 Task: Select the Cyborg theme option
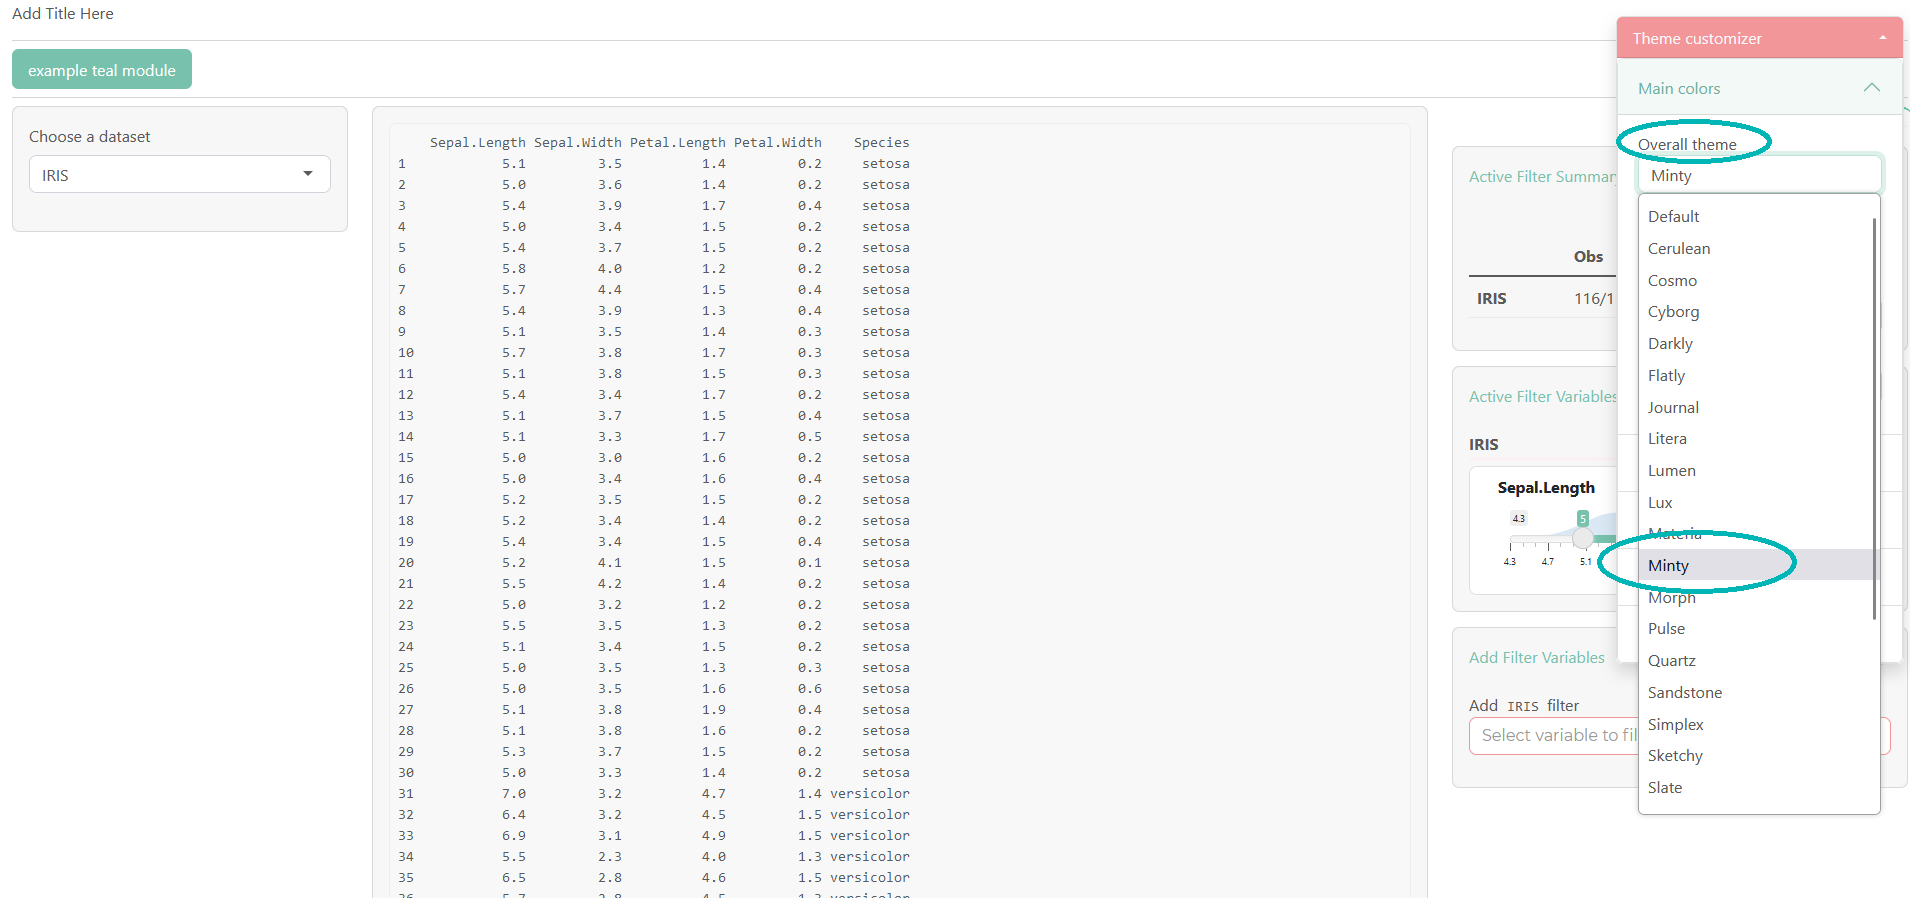coord(1673,312)
